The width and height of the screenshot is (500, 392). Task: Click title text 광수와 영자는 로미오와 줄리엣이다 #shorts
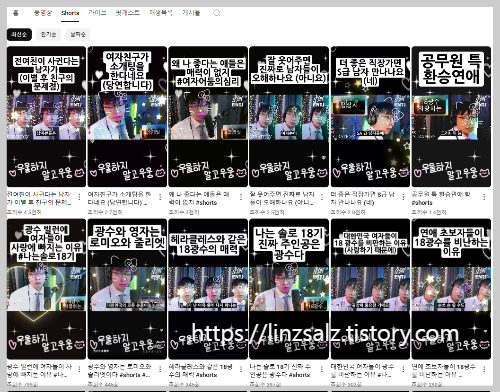(119, 371)
